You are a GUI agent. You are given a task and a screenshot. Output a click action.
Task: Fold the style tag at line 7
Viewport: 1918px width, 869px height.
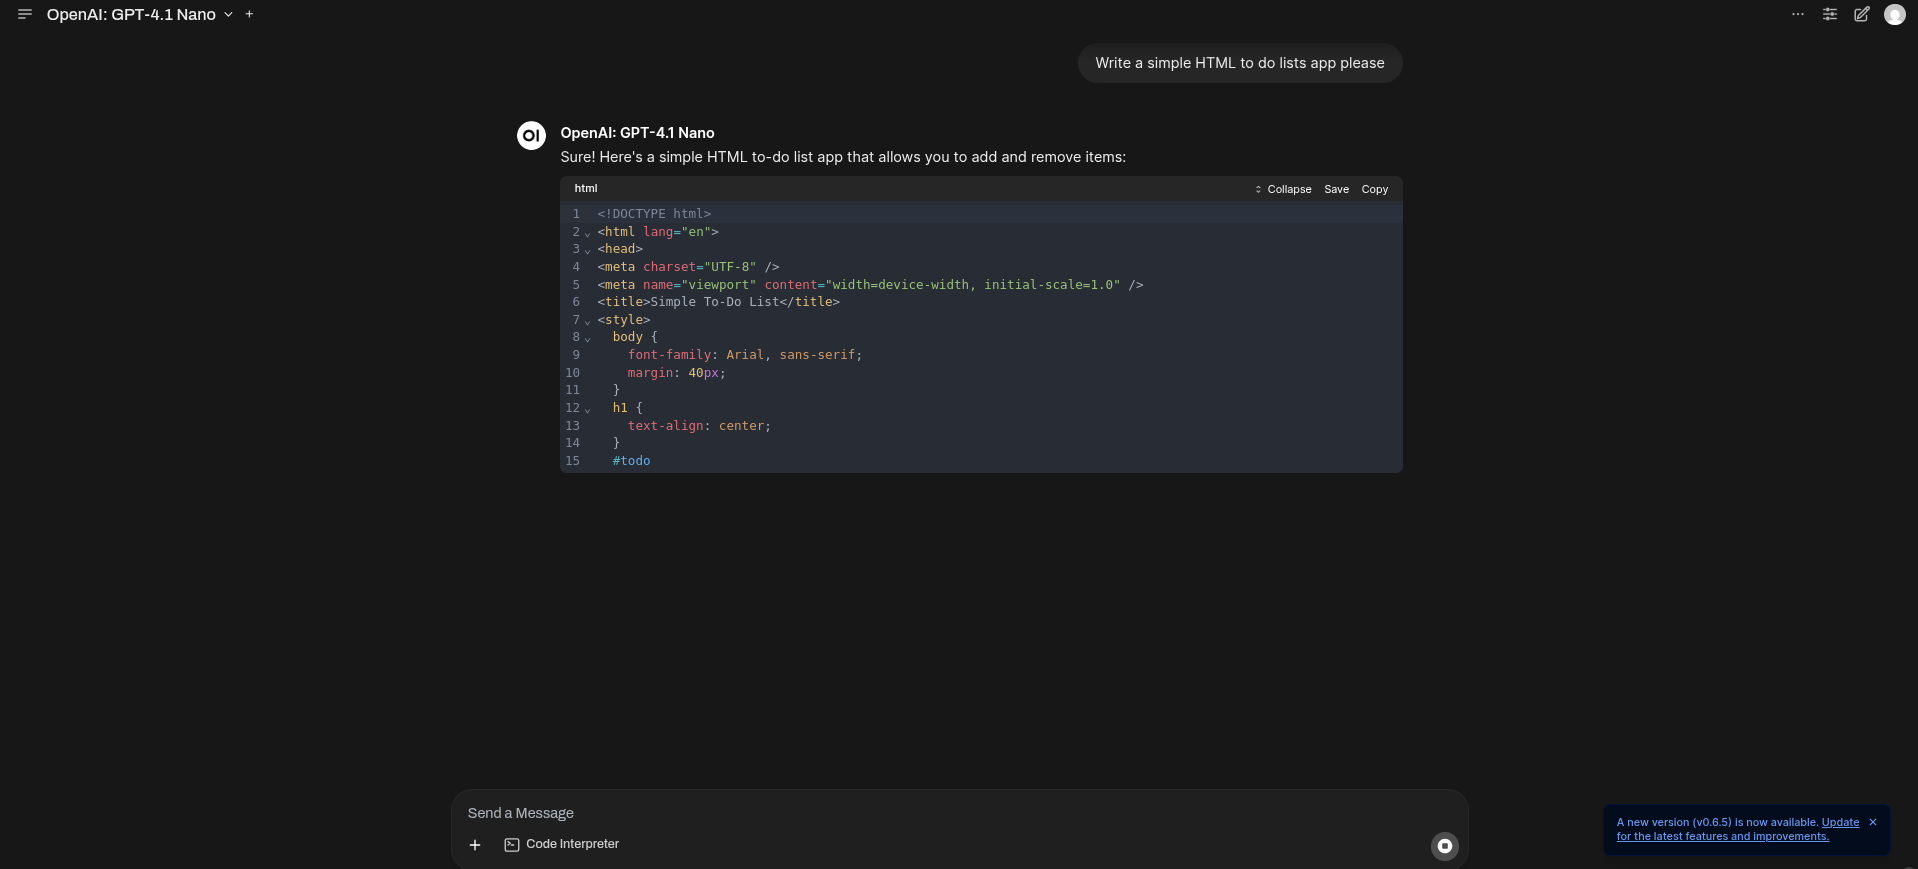(x=587, y=321)
